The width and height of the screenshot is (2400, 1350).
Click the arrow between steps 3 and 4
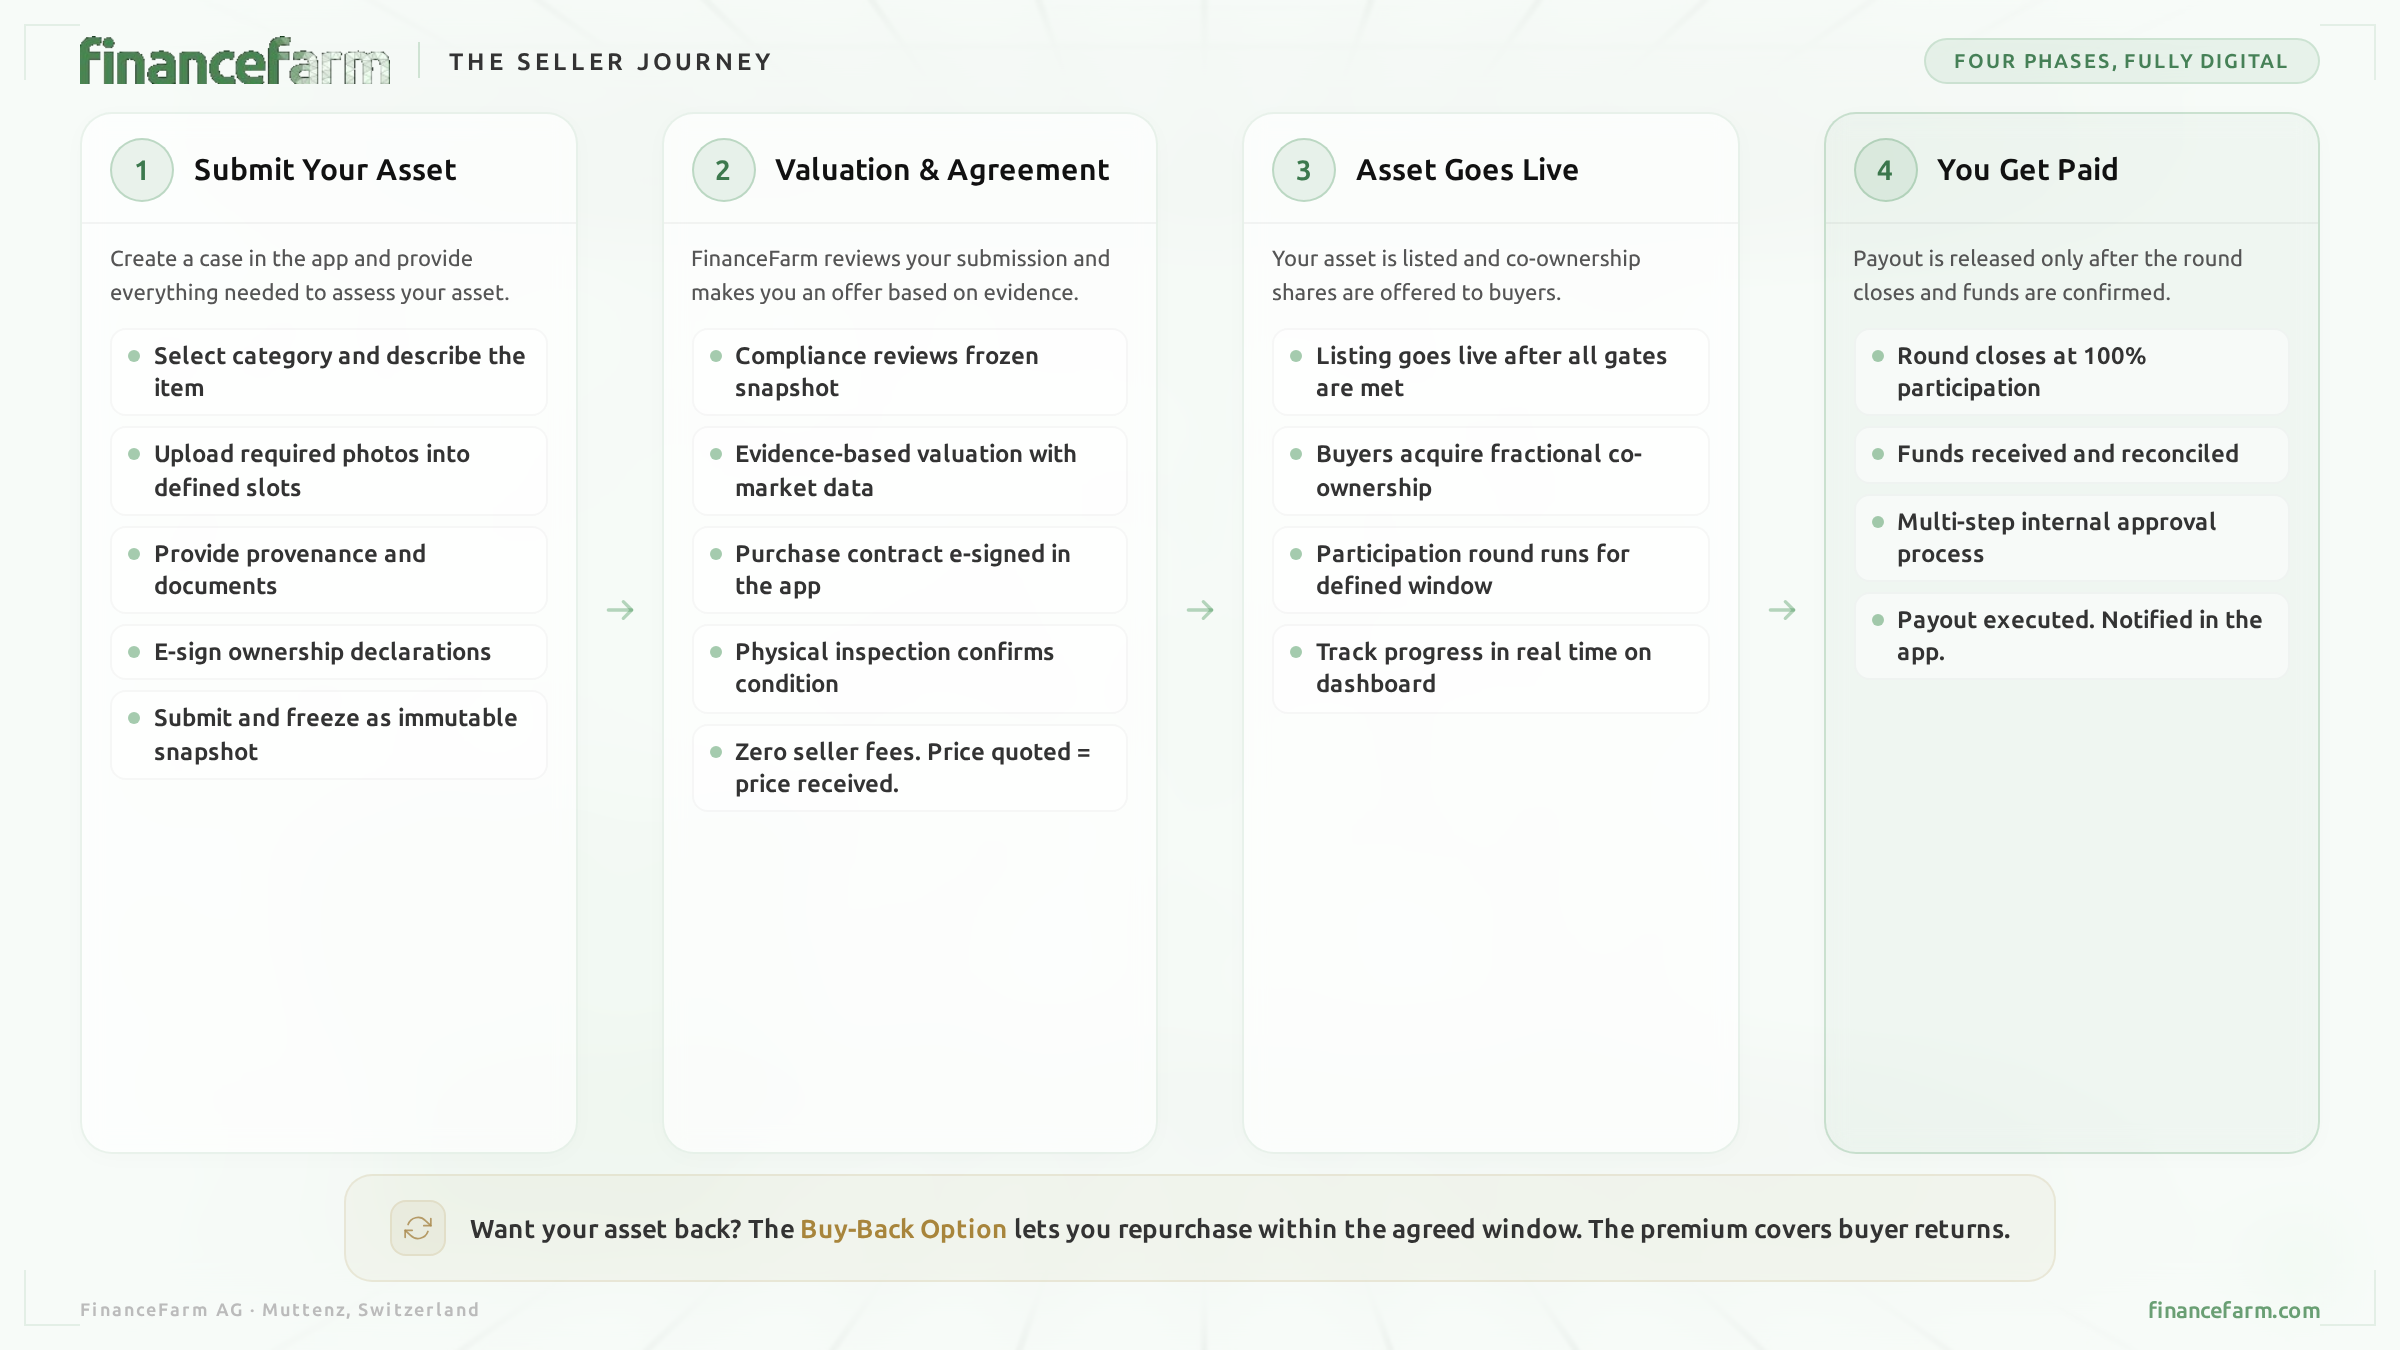click(1782, 610)
